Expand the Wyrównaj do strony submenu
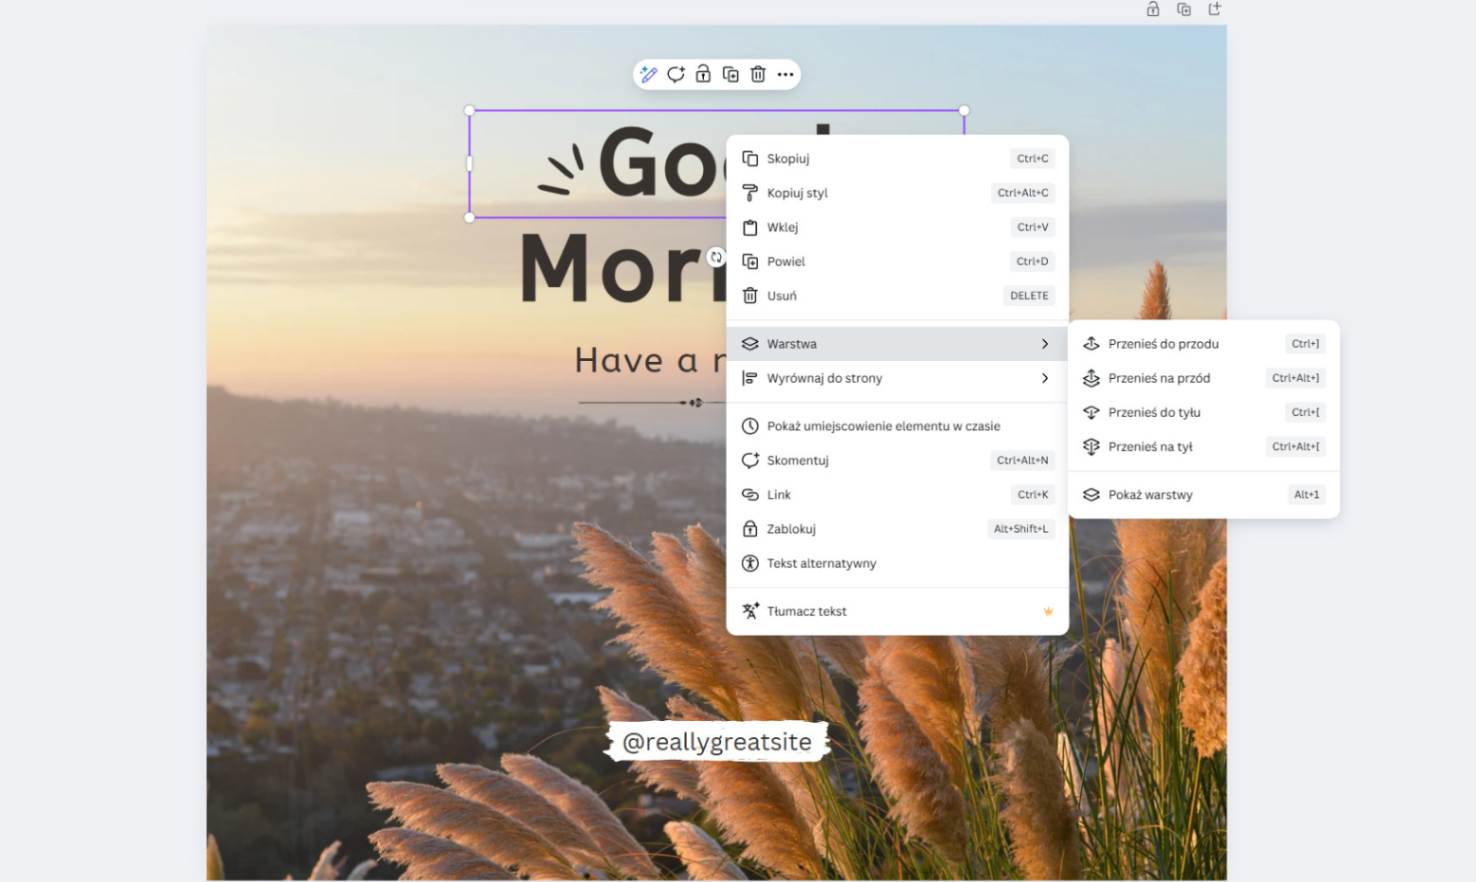The image size is (1476, 882). point(897,378)
